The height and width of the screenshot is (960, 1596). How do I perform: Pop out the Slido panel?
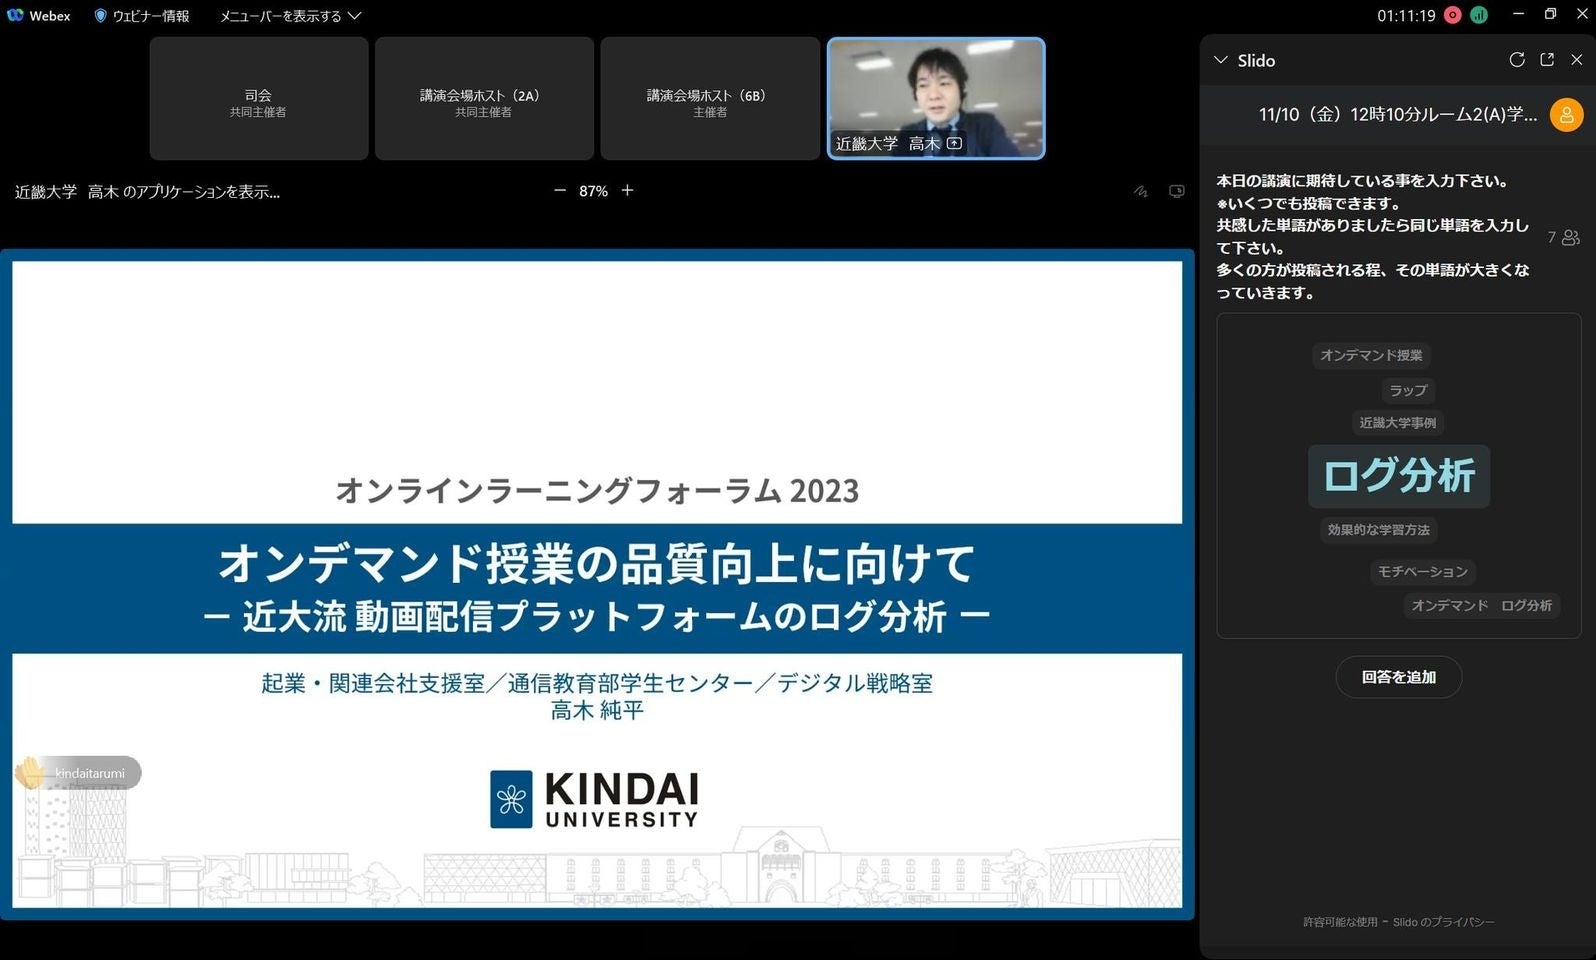coord(1547,60)
